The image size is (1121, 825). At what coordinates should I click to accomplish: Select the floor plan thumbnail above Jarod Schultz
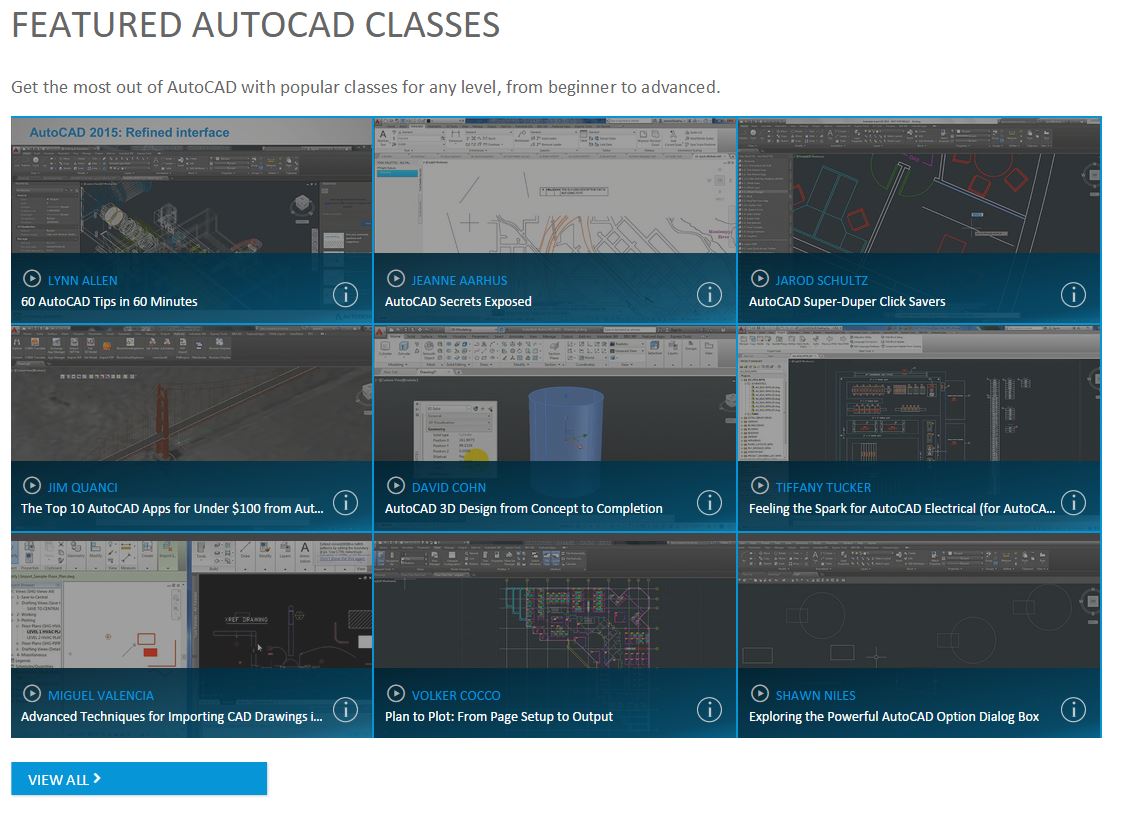919,185
